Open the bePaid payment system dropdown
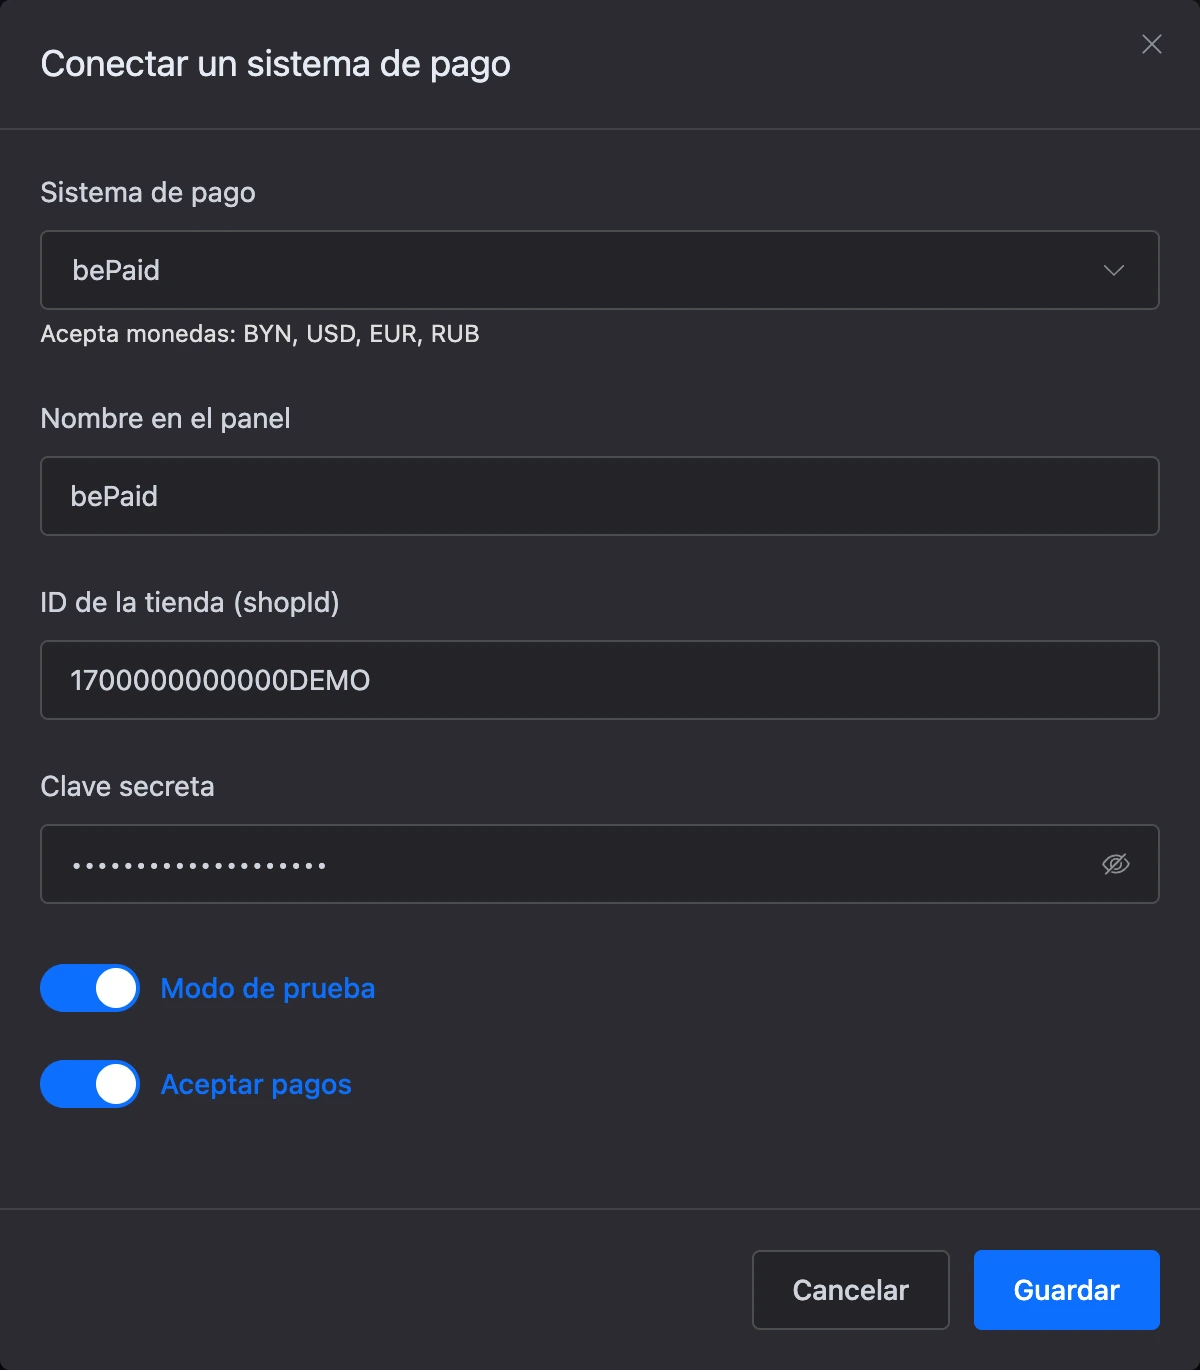 [600, 270]
